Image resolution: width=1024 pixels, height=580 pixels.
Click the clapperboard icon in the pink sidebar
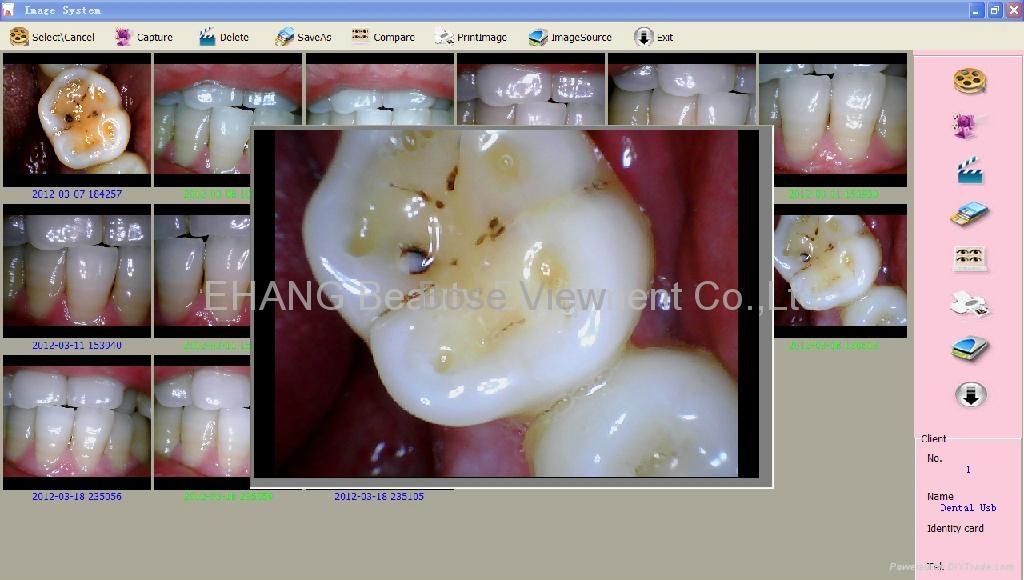[x=970, y=170]
